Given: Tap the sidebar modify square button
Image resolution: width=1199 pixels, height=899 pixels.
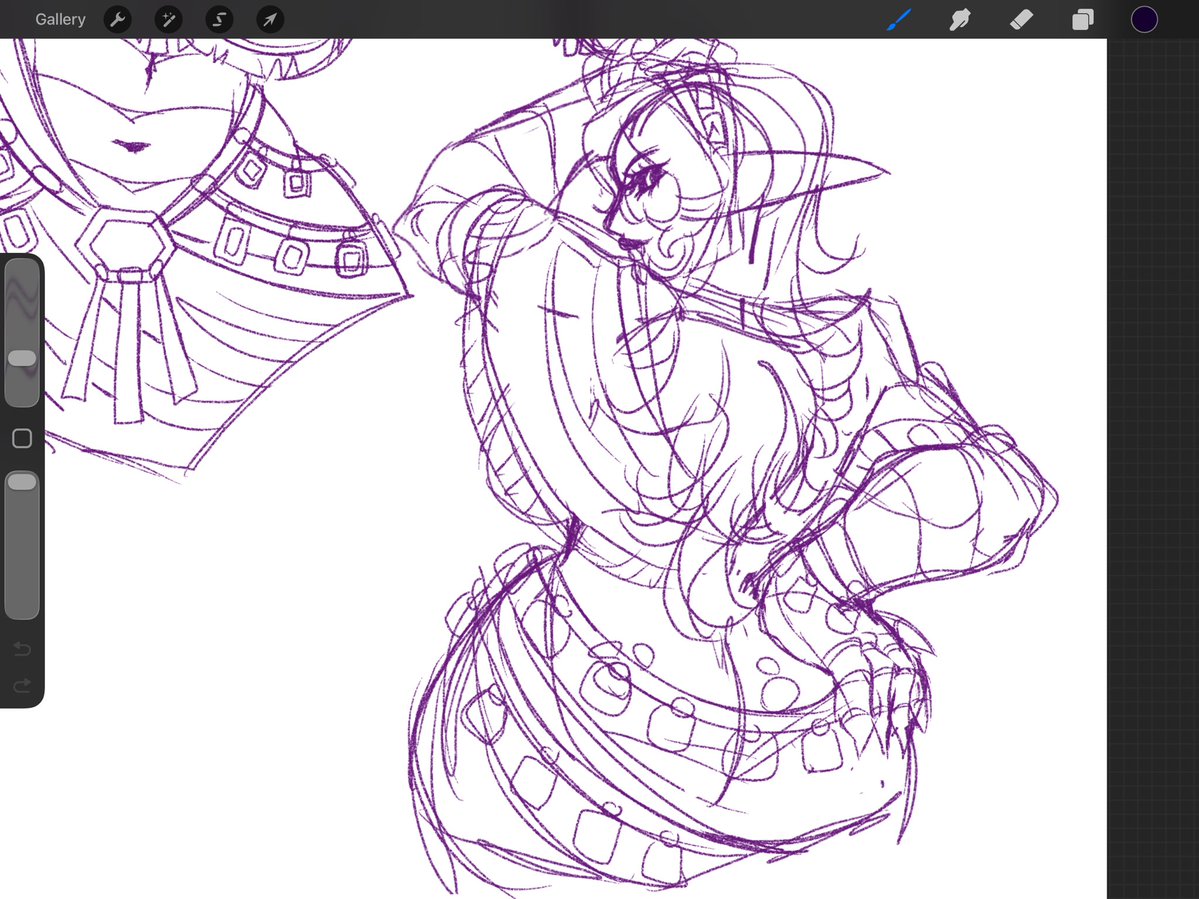Looking at the screenshot, I should click(22, 438).
